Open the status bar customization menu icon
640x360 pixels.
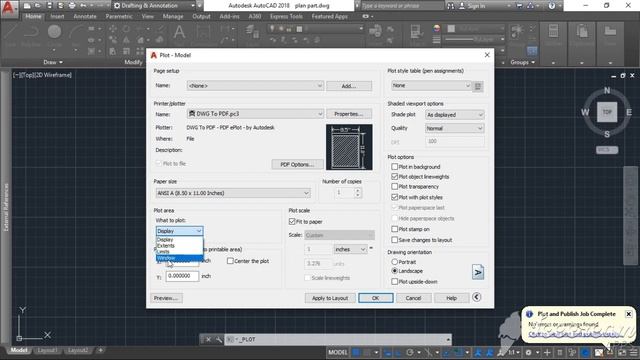click(x=633, y=352)
